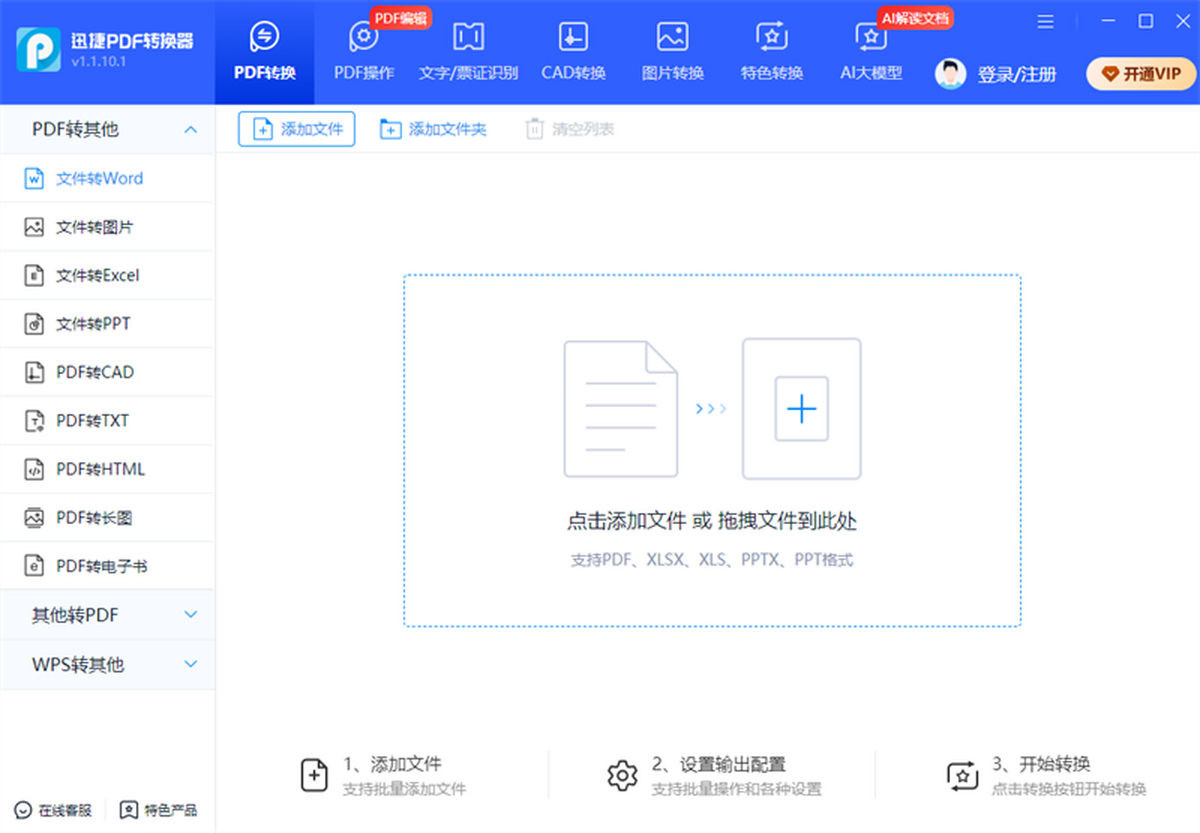Expand the WPS转其他 section
The width and height of the screenshot is (1200, 833).
click(190, 664)
